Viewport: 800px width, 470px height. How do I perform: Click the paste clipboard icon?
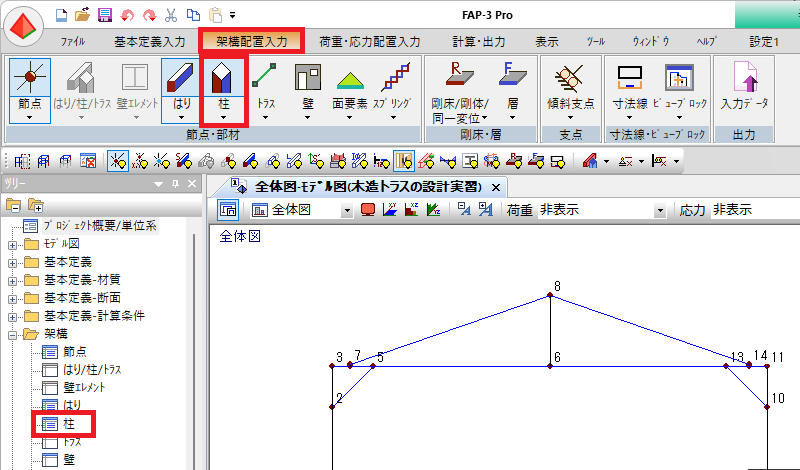coord(216,15)
